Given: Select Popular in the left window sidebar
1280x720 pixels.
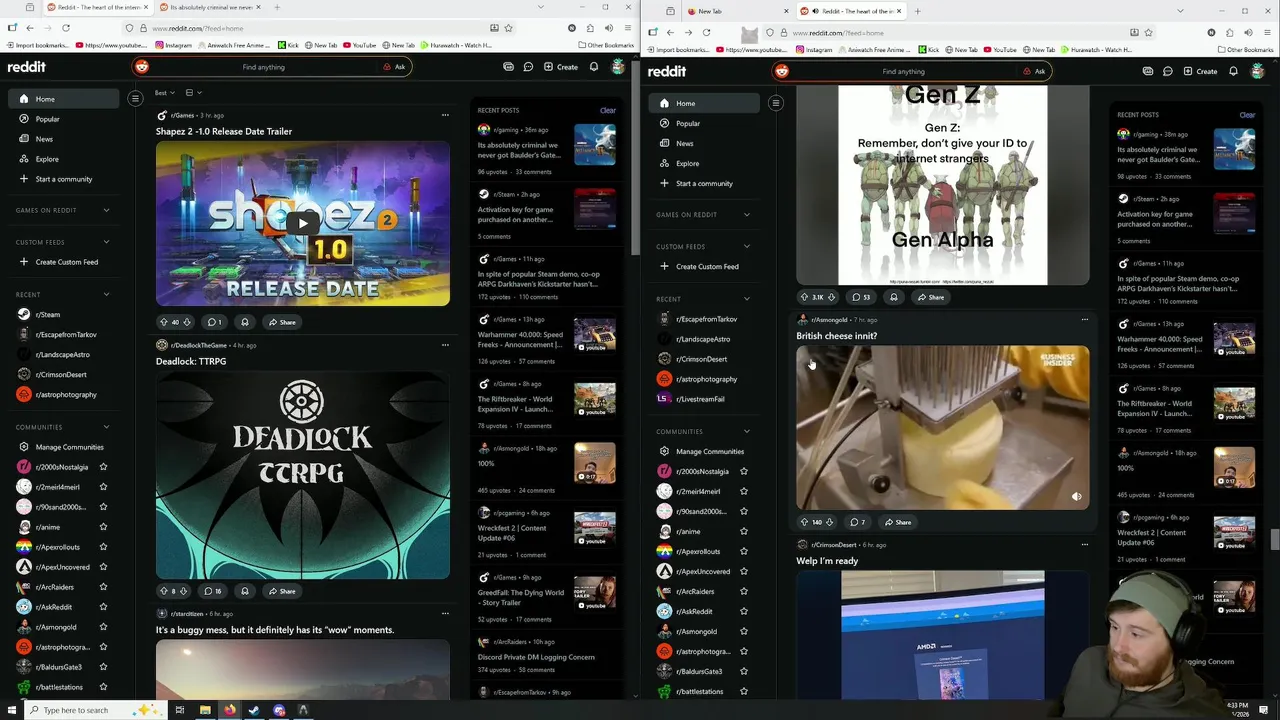Looking at the screenshot, I should coord(47,119).
